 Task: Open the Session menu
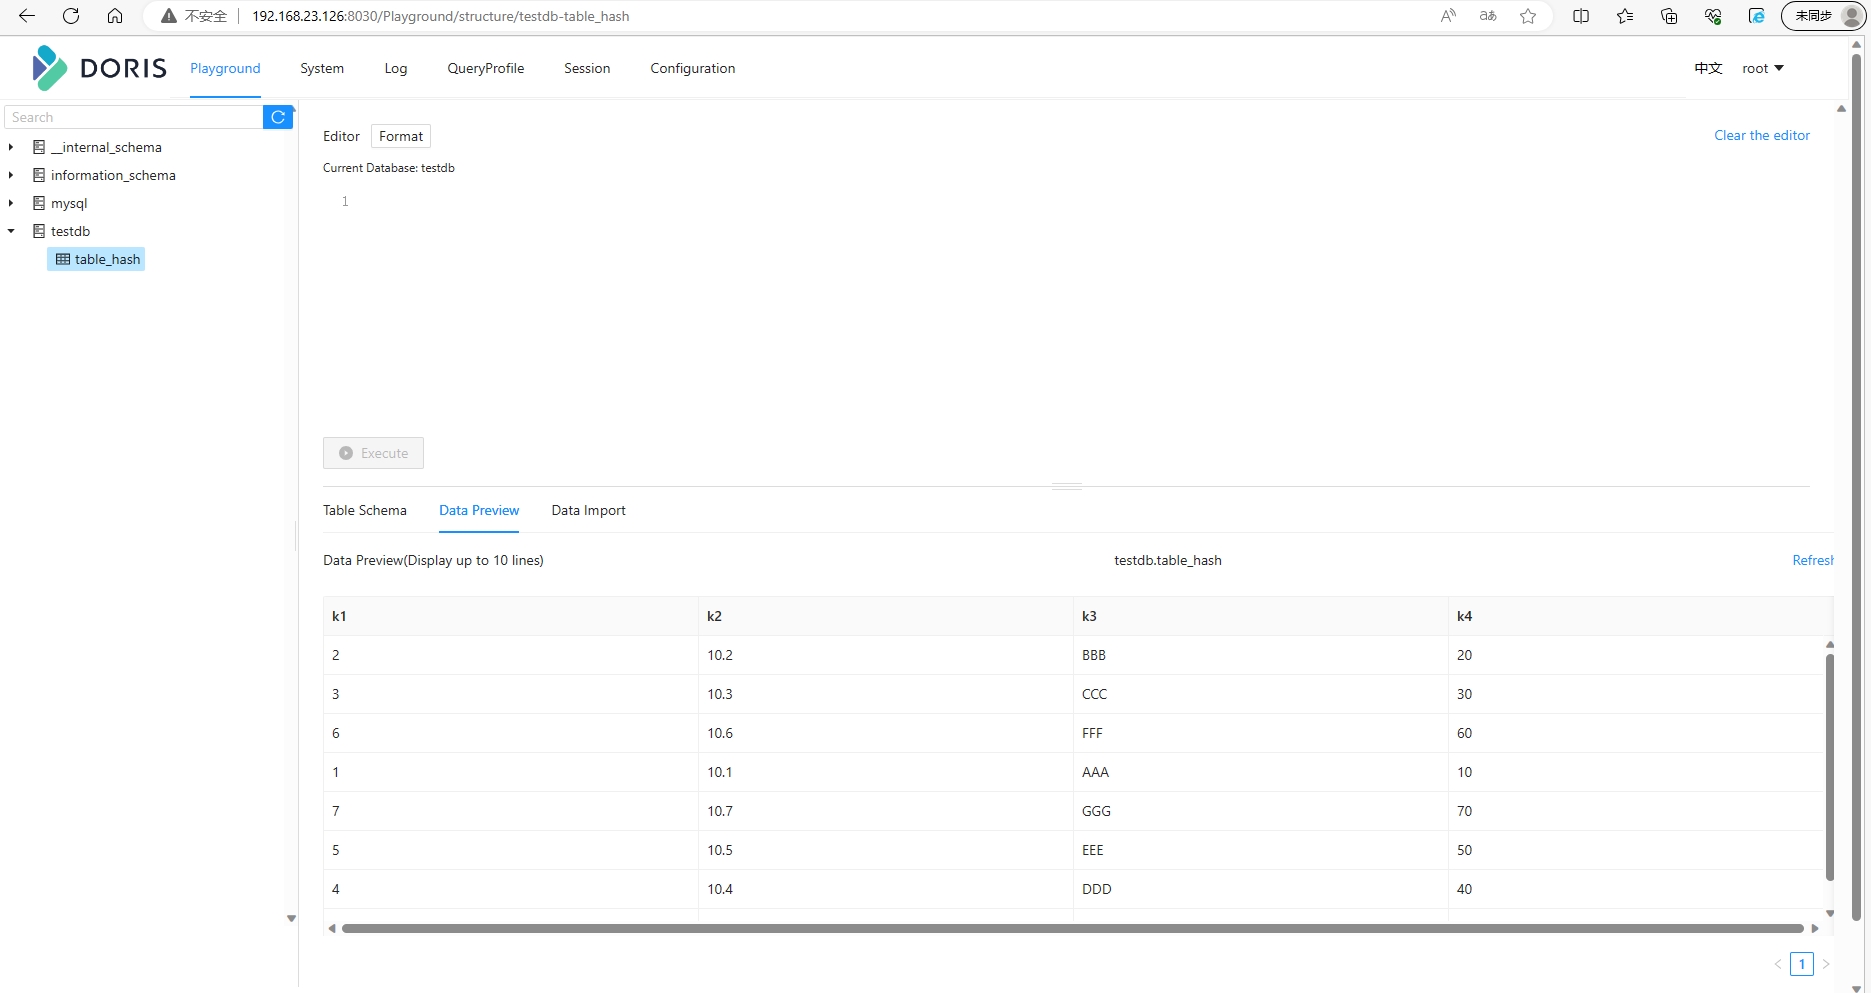[587, 68]
